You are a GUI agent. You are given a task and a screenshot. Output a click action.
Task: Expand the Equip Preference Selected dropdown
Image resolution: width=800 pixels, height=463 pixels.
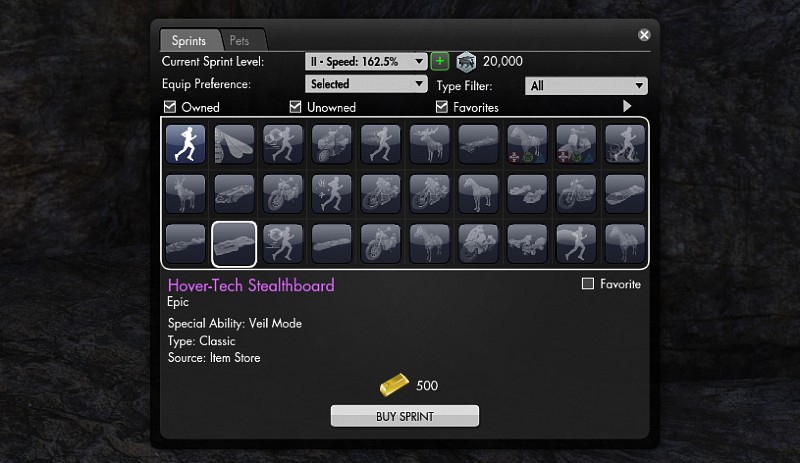click(366, 84)
